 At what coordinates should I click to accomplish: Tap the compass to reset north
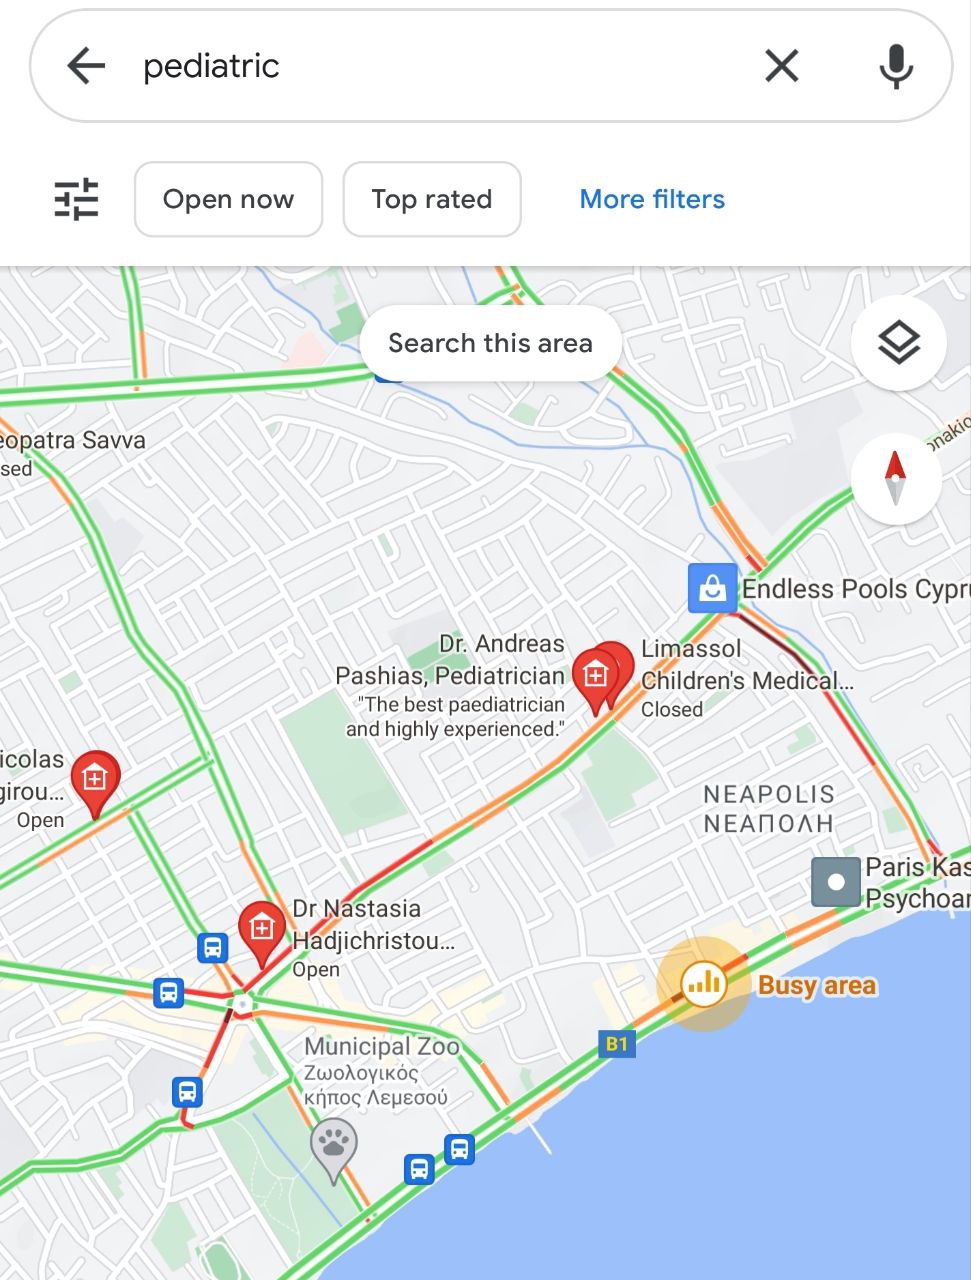[896, 478]
